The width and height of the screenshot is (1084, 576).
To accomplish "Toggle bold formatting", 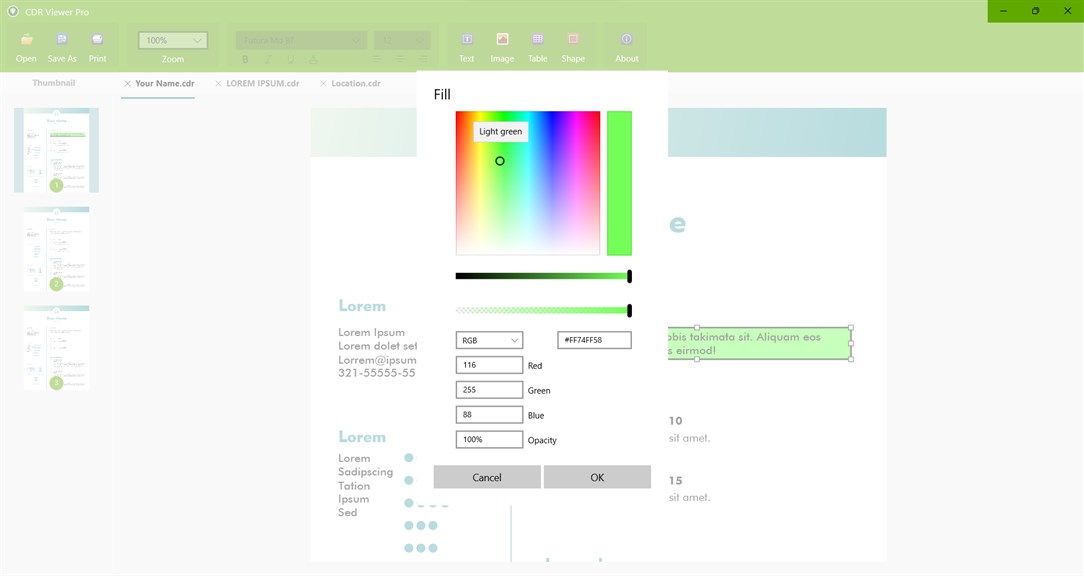I will pos(245,60).
